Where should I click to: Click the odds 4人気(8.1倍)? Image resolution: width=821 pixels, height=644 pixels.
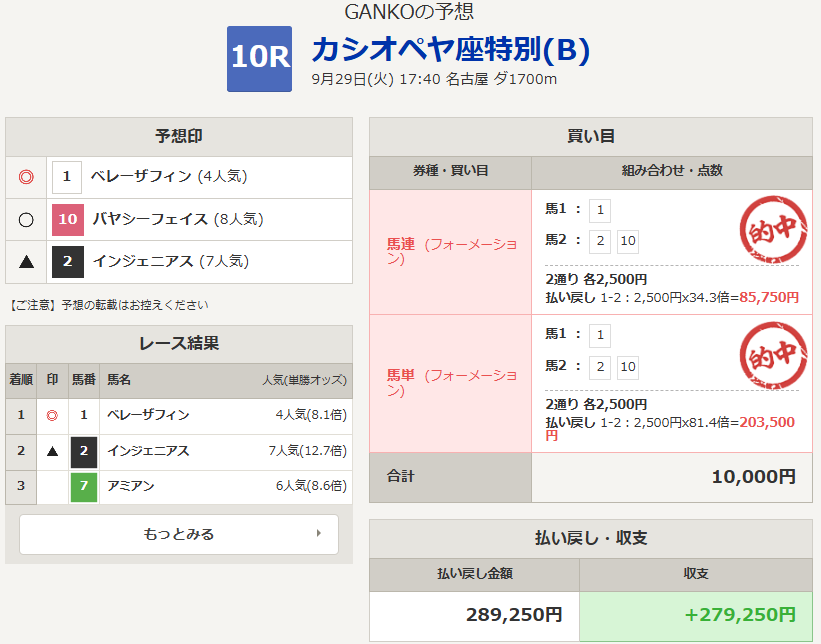pyautogui.click(x=311, y=415)
